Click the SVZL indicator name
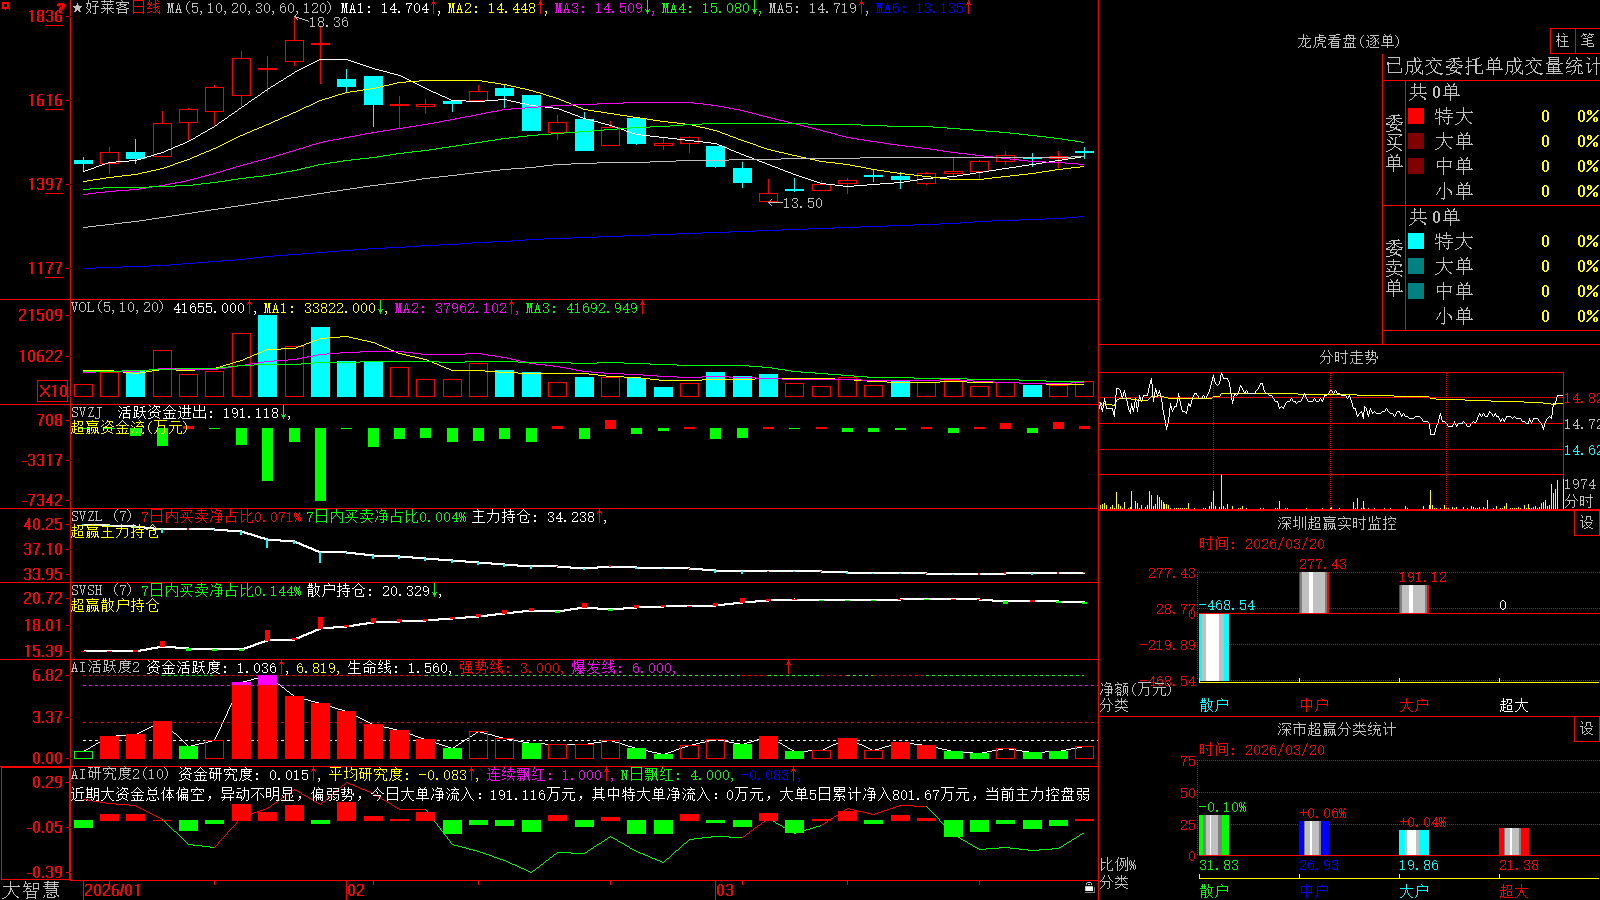The width and height of the screenshot is (1600, 900). tap(87, 517)
